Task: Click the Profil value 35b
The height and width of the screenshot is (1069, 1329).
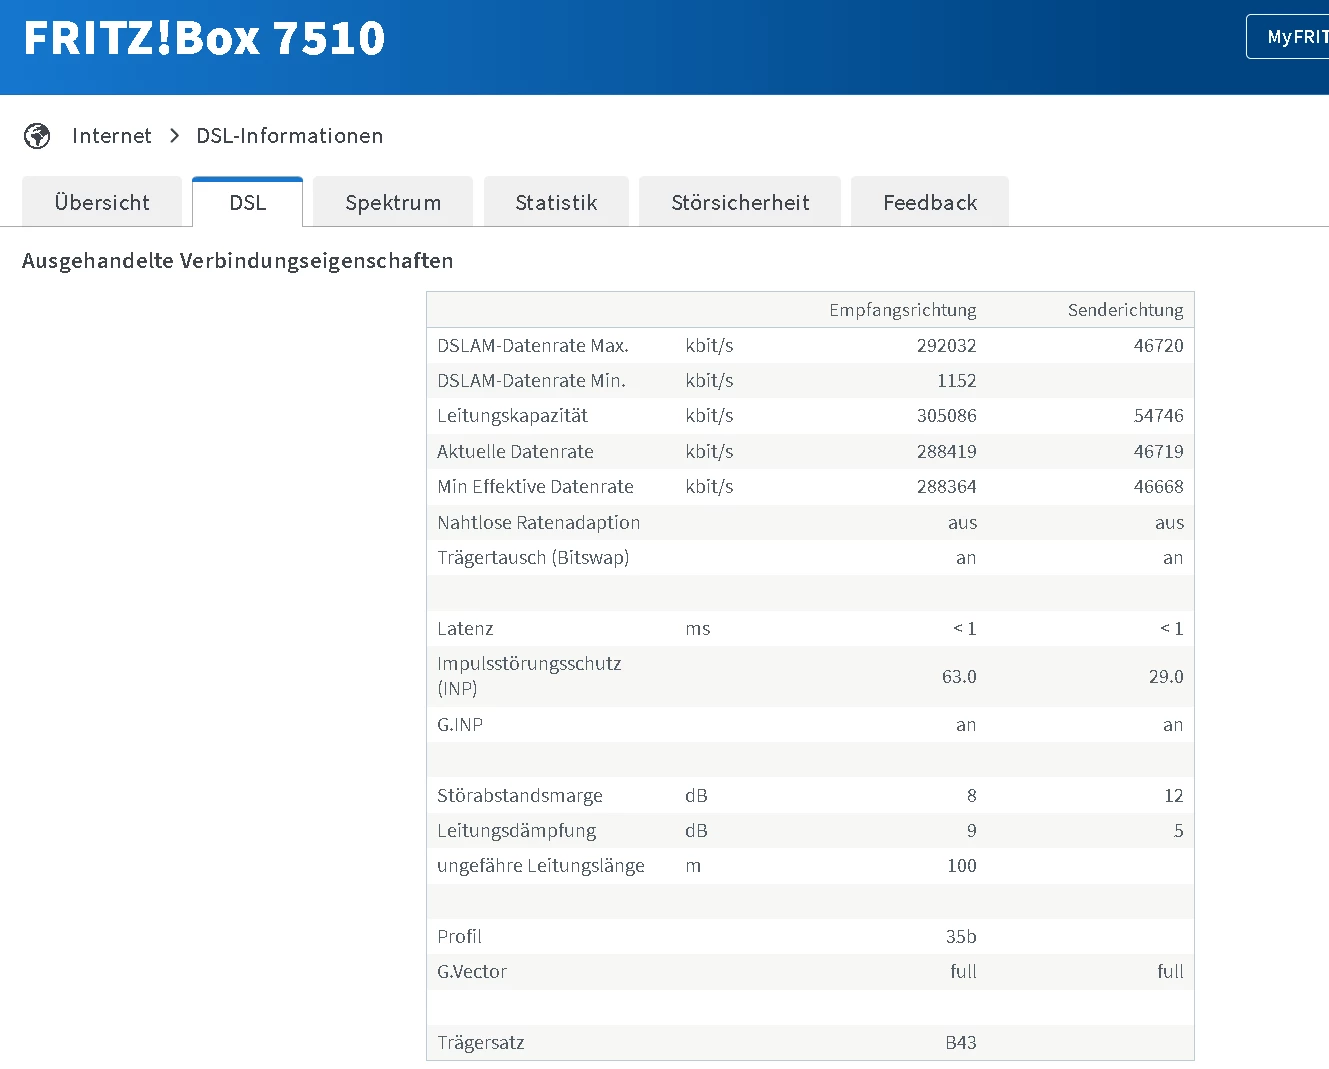Action: coord(961,937)
